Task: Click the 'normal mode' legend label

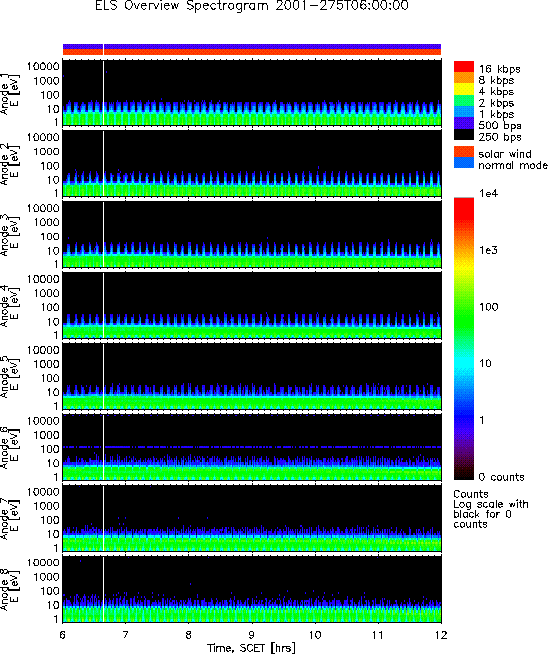Action: [513, 165]
